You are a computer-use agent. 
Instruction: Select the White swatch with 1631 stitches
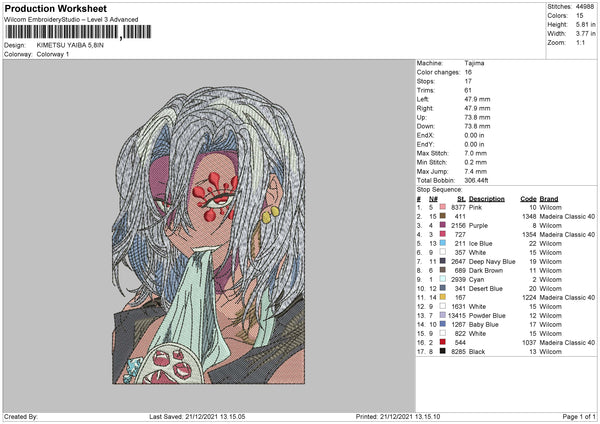click(x=443, y=306)
